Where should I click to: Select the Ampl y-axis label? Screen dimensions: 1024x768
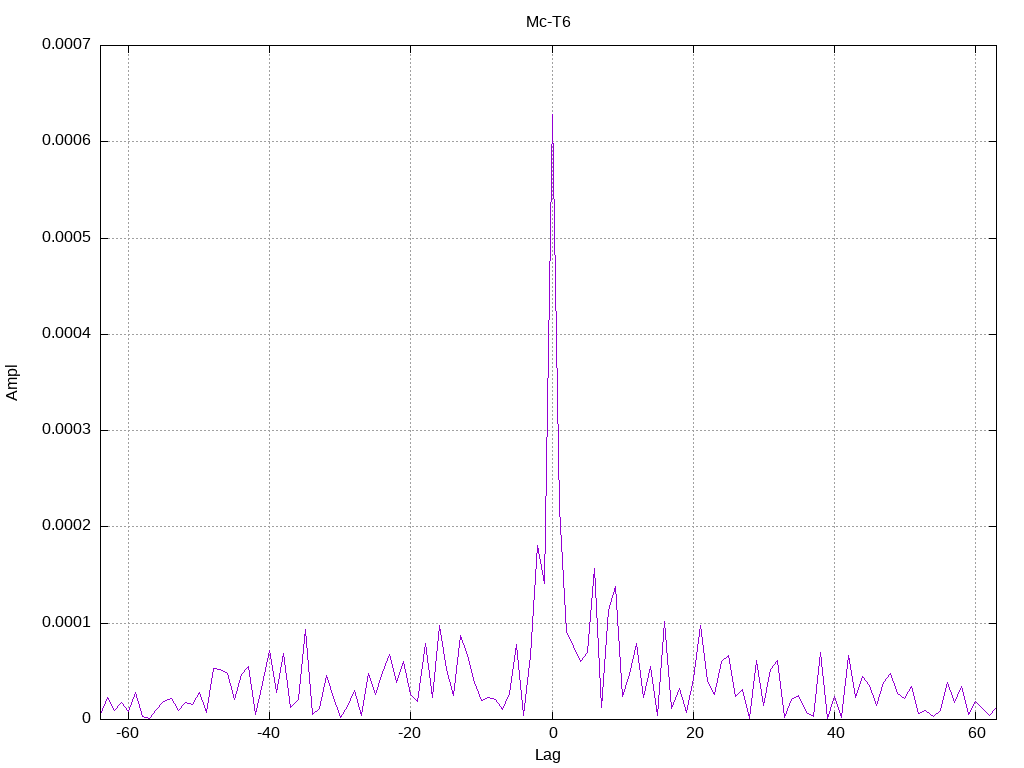[x=12, y=382]
